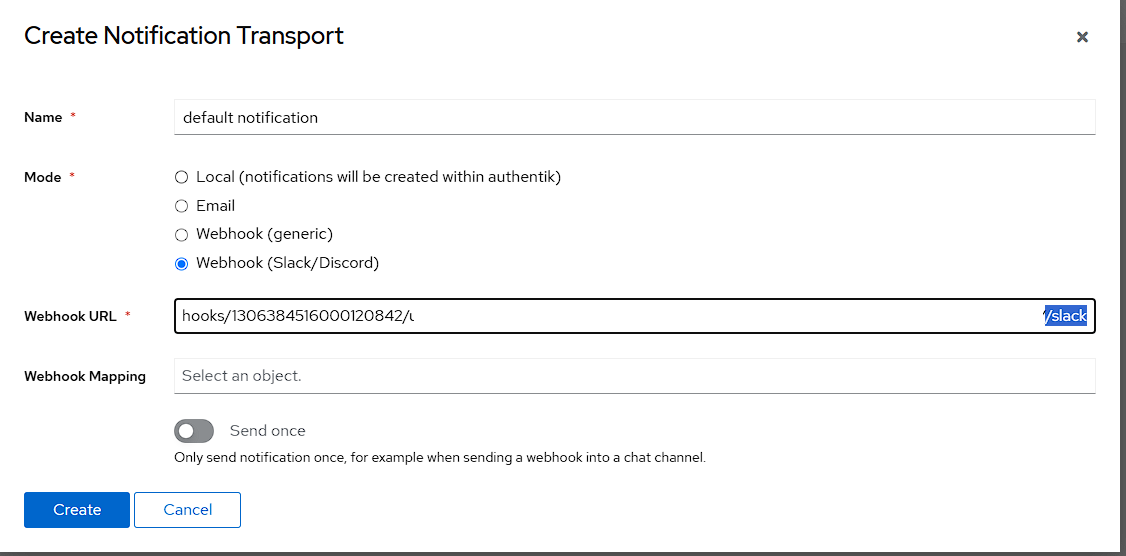This screenshot has width=1126, height=556.
Task: Close the Create Notification Transport dialog
Action: [x=1081, y=37]
